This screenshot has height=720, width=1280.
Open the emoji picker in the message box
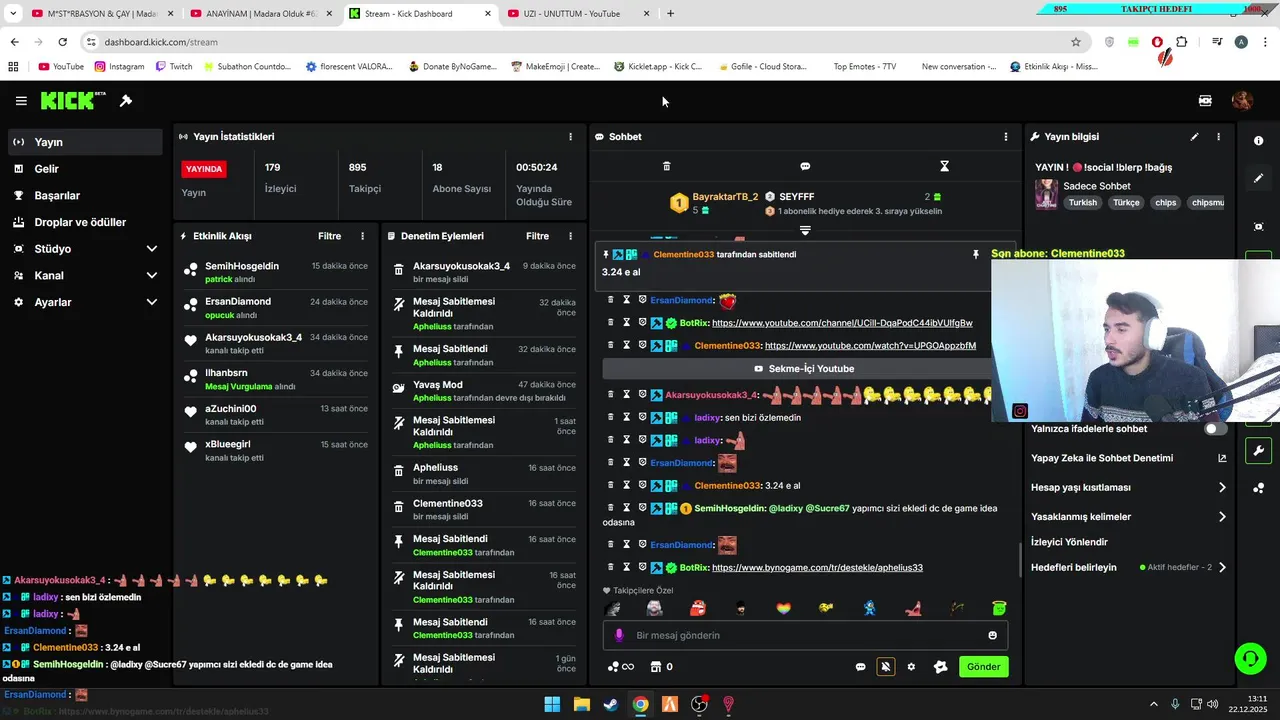(x=992, y=635)
